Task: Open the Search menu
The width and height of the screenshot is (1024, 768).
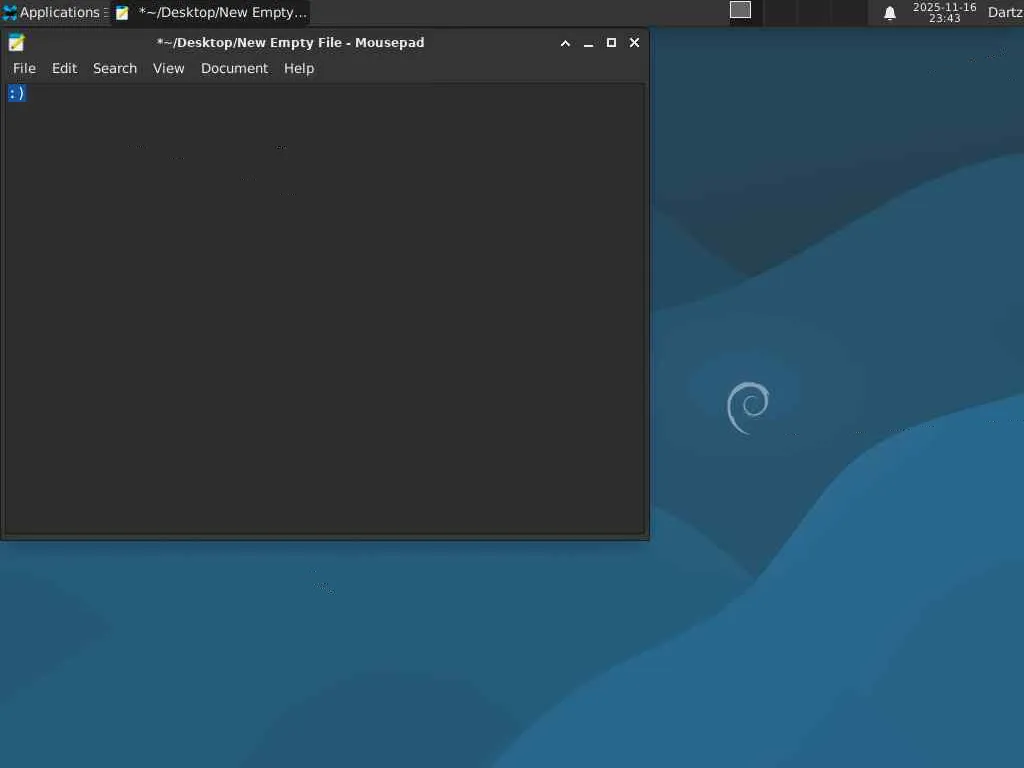Action: point(115,69)
